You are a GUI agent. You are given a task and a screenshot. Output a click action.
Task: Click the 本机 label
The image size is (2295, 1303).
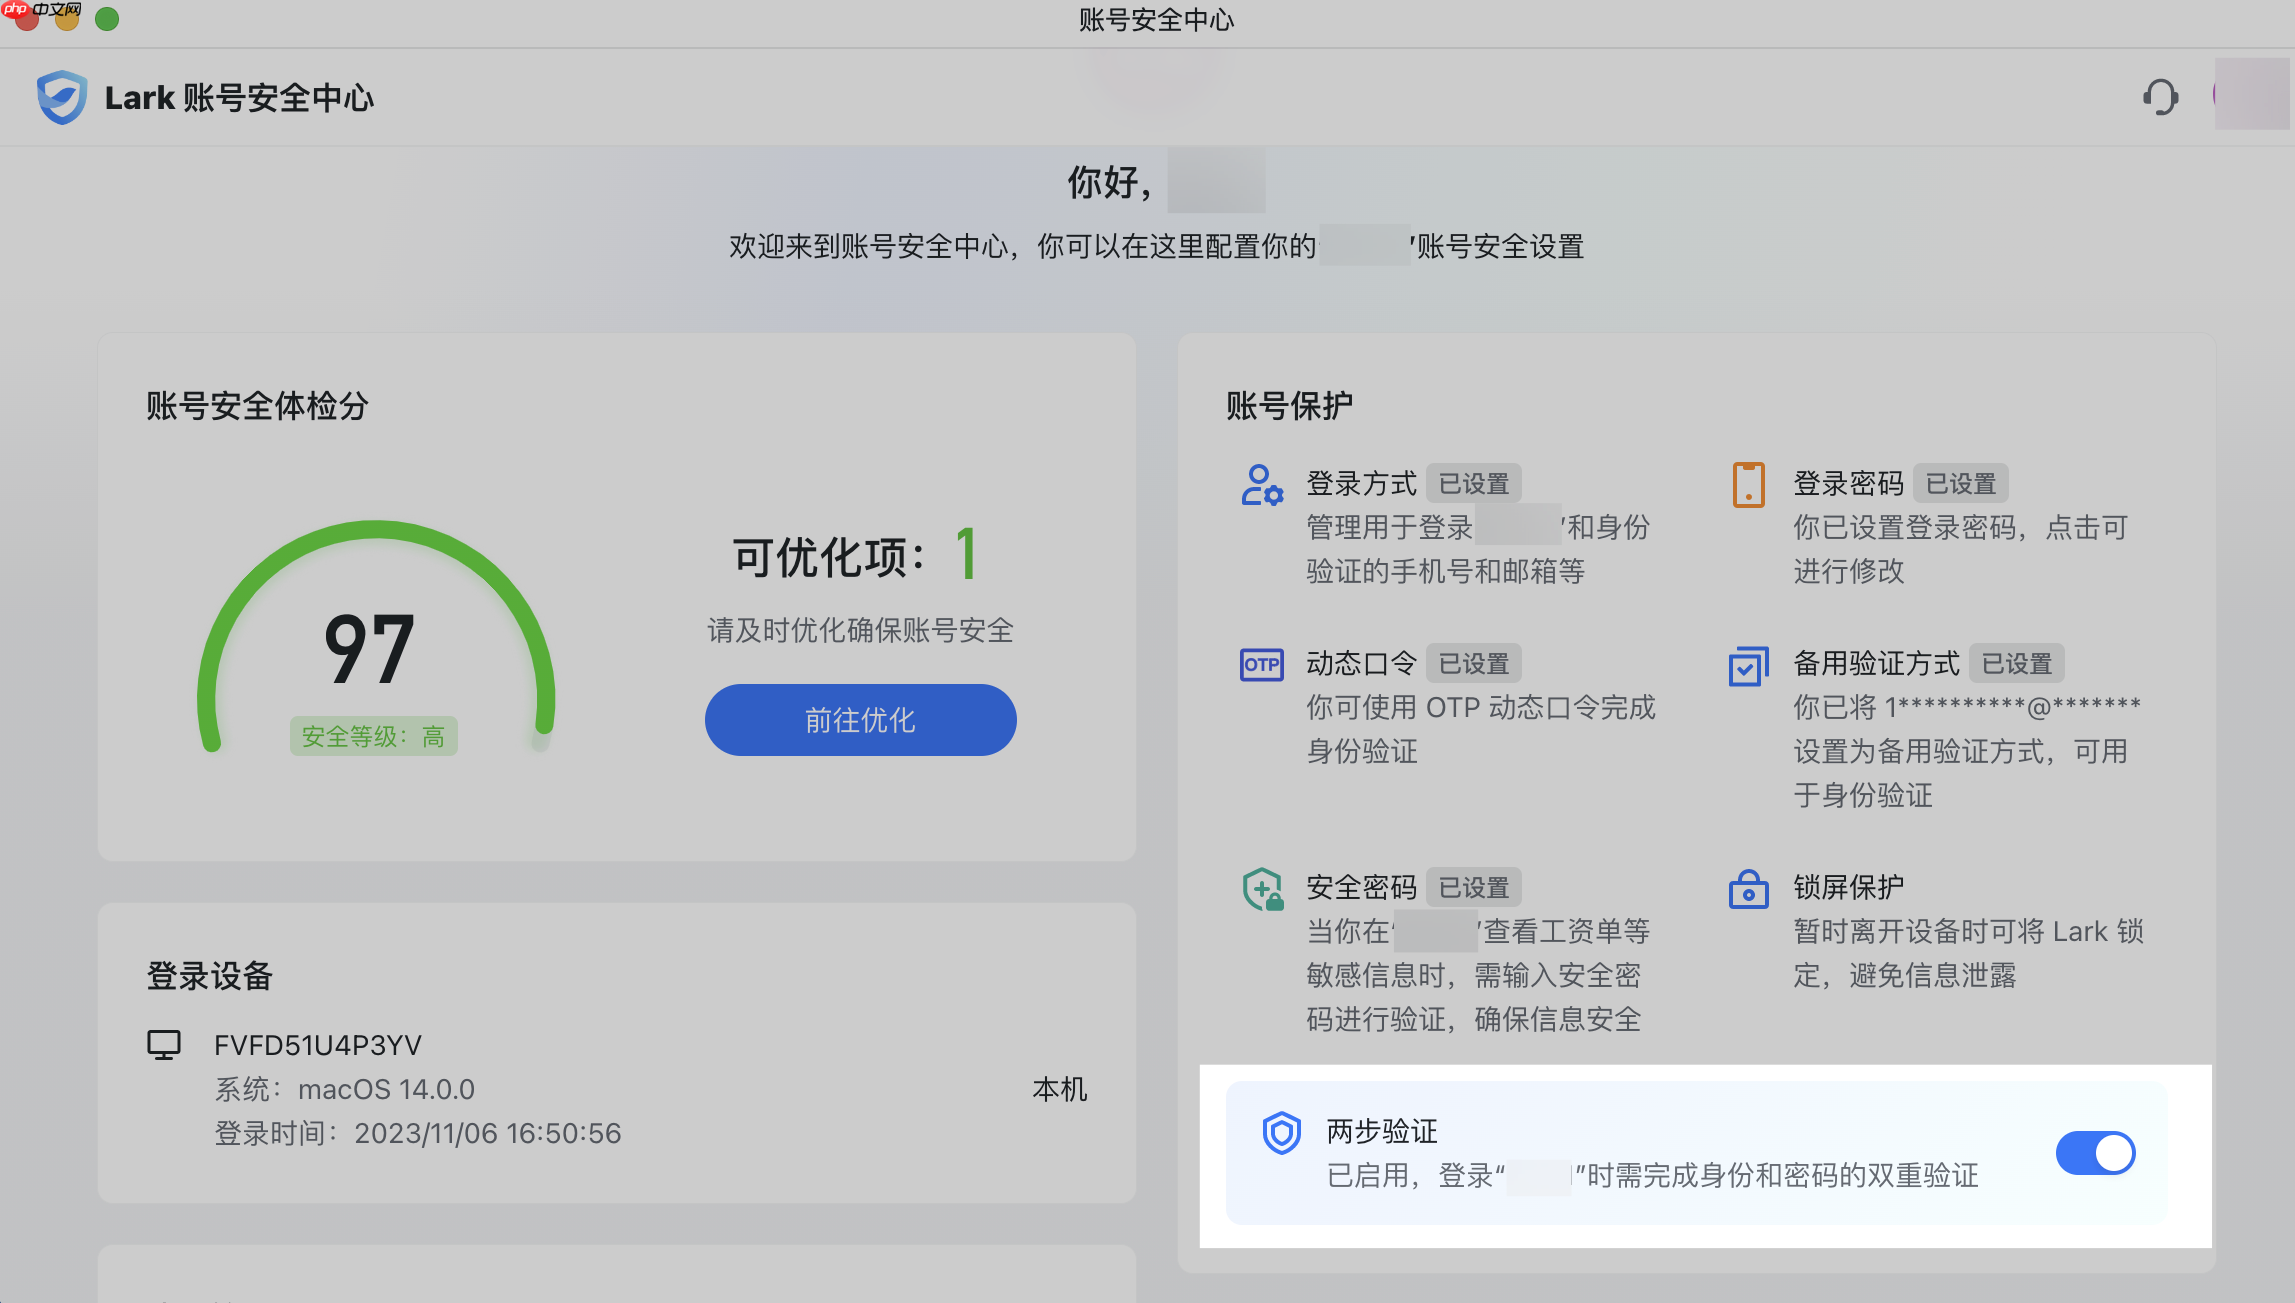[1060, 1089]
